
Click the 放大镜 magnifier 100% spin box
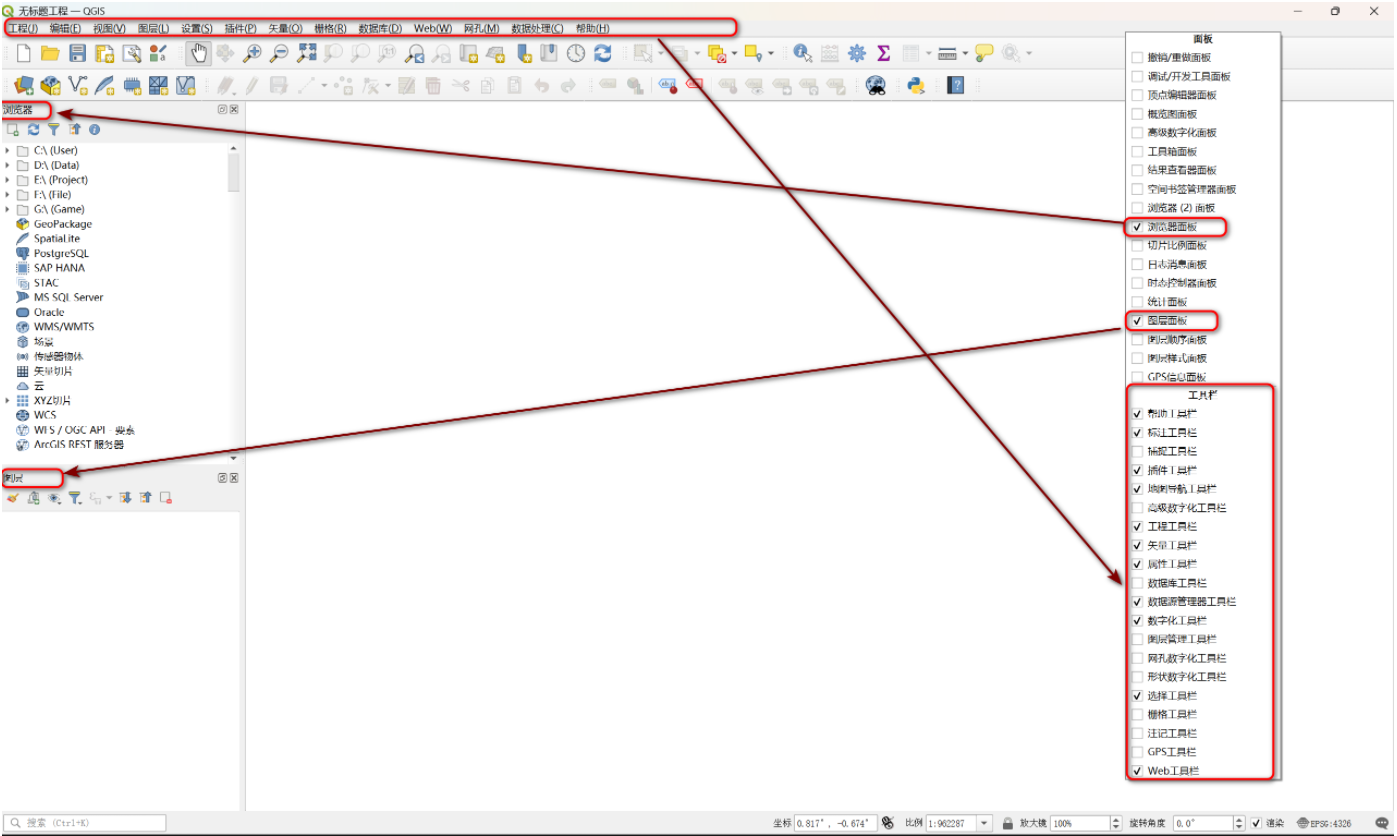point(1087,823)
